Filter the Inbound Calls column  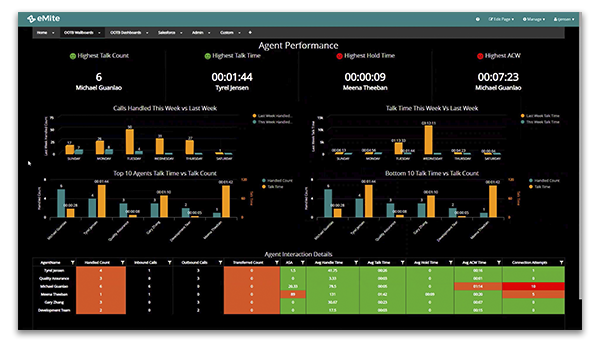170,262
